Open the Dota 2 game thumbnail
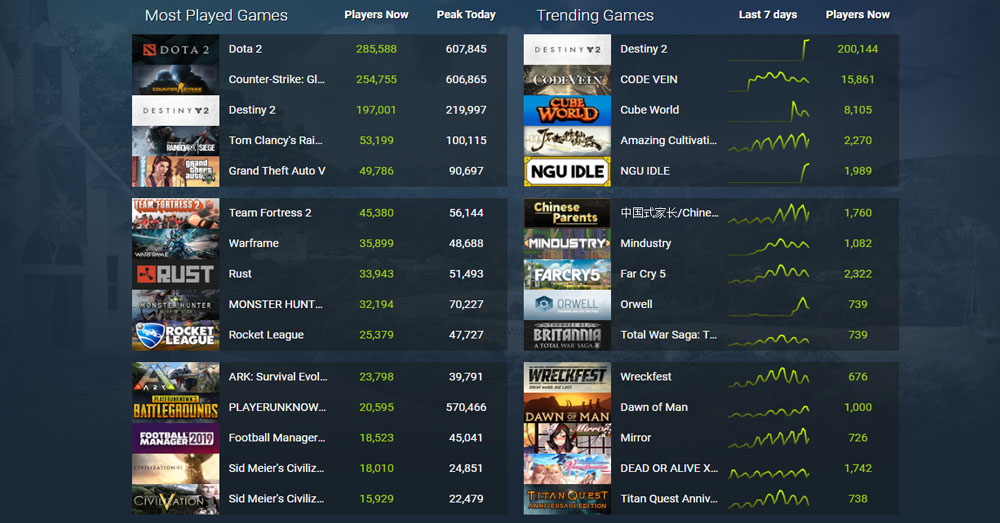This screenshot has height=523, width=1000. 175,49
